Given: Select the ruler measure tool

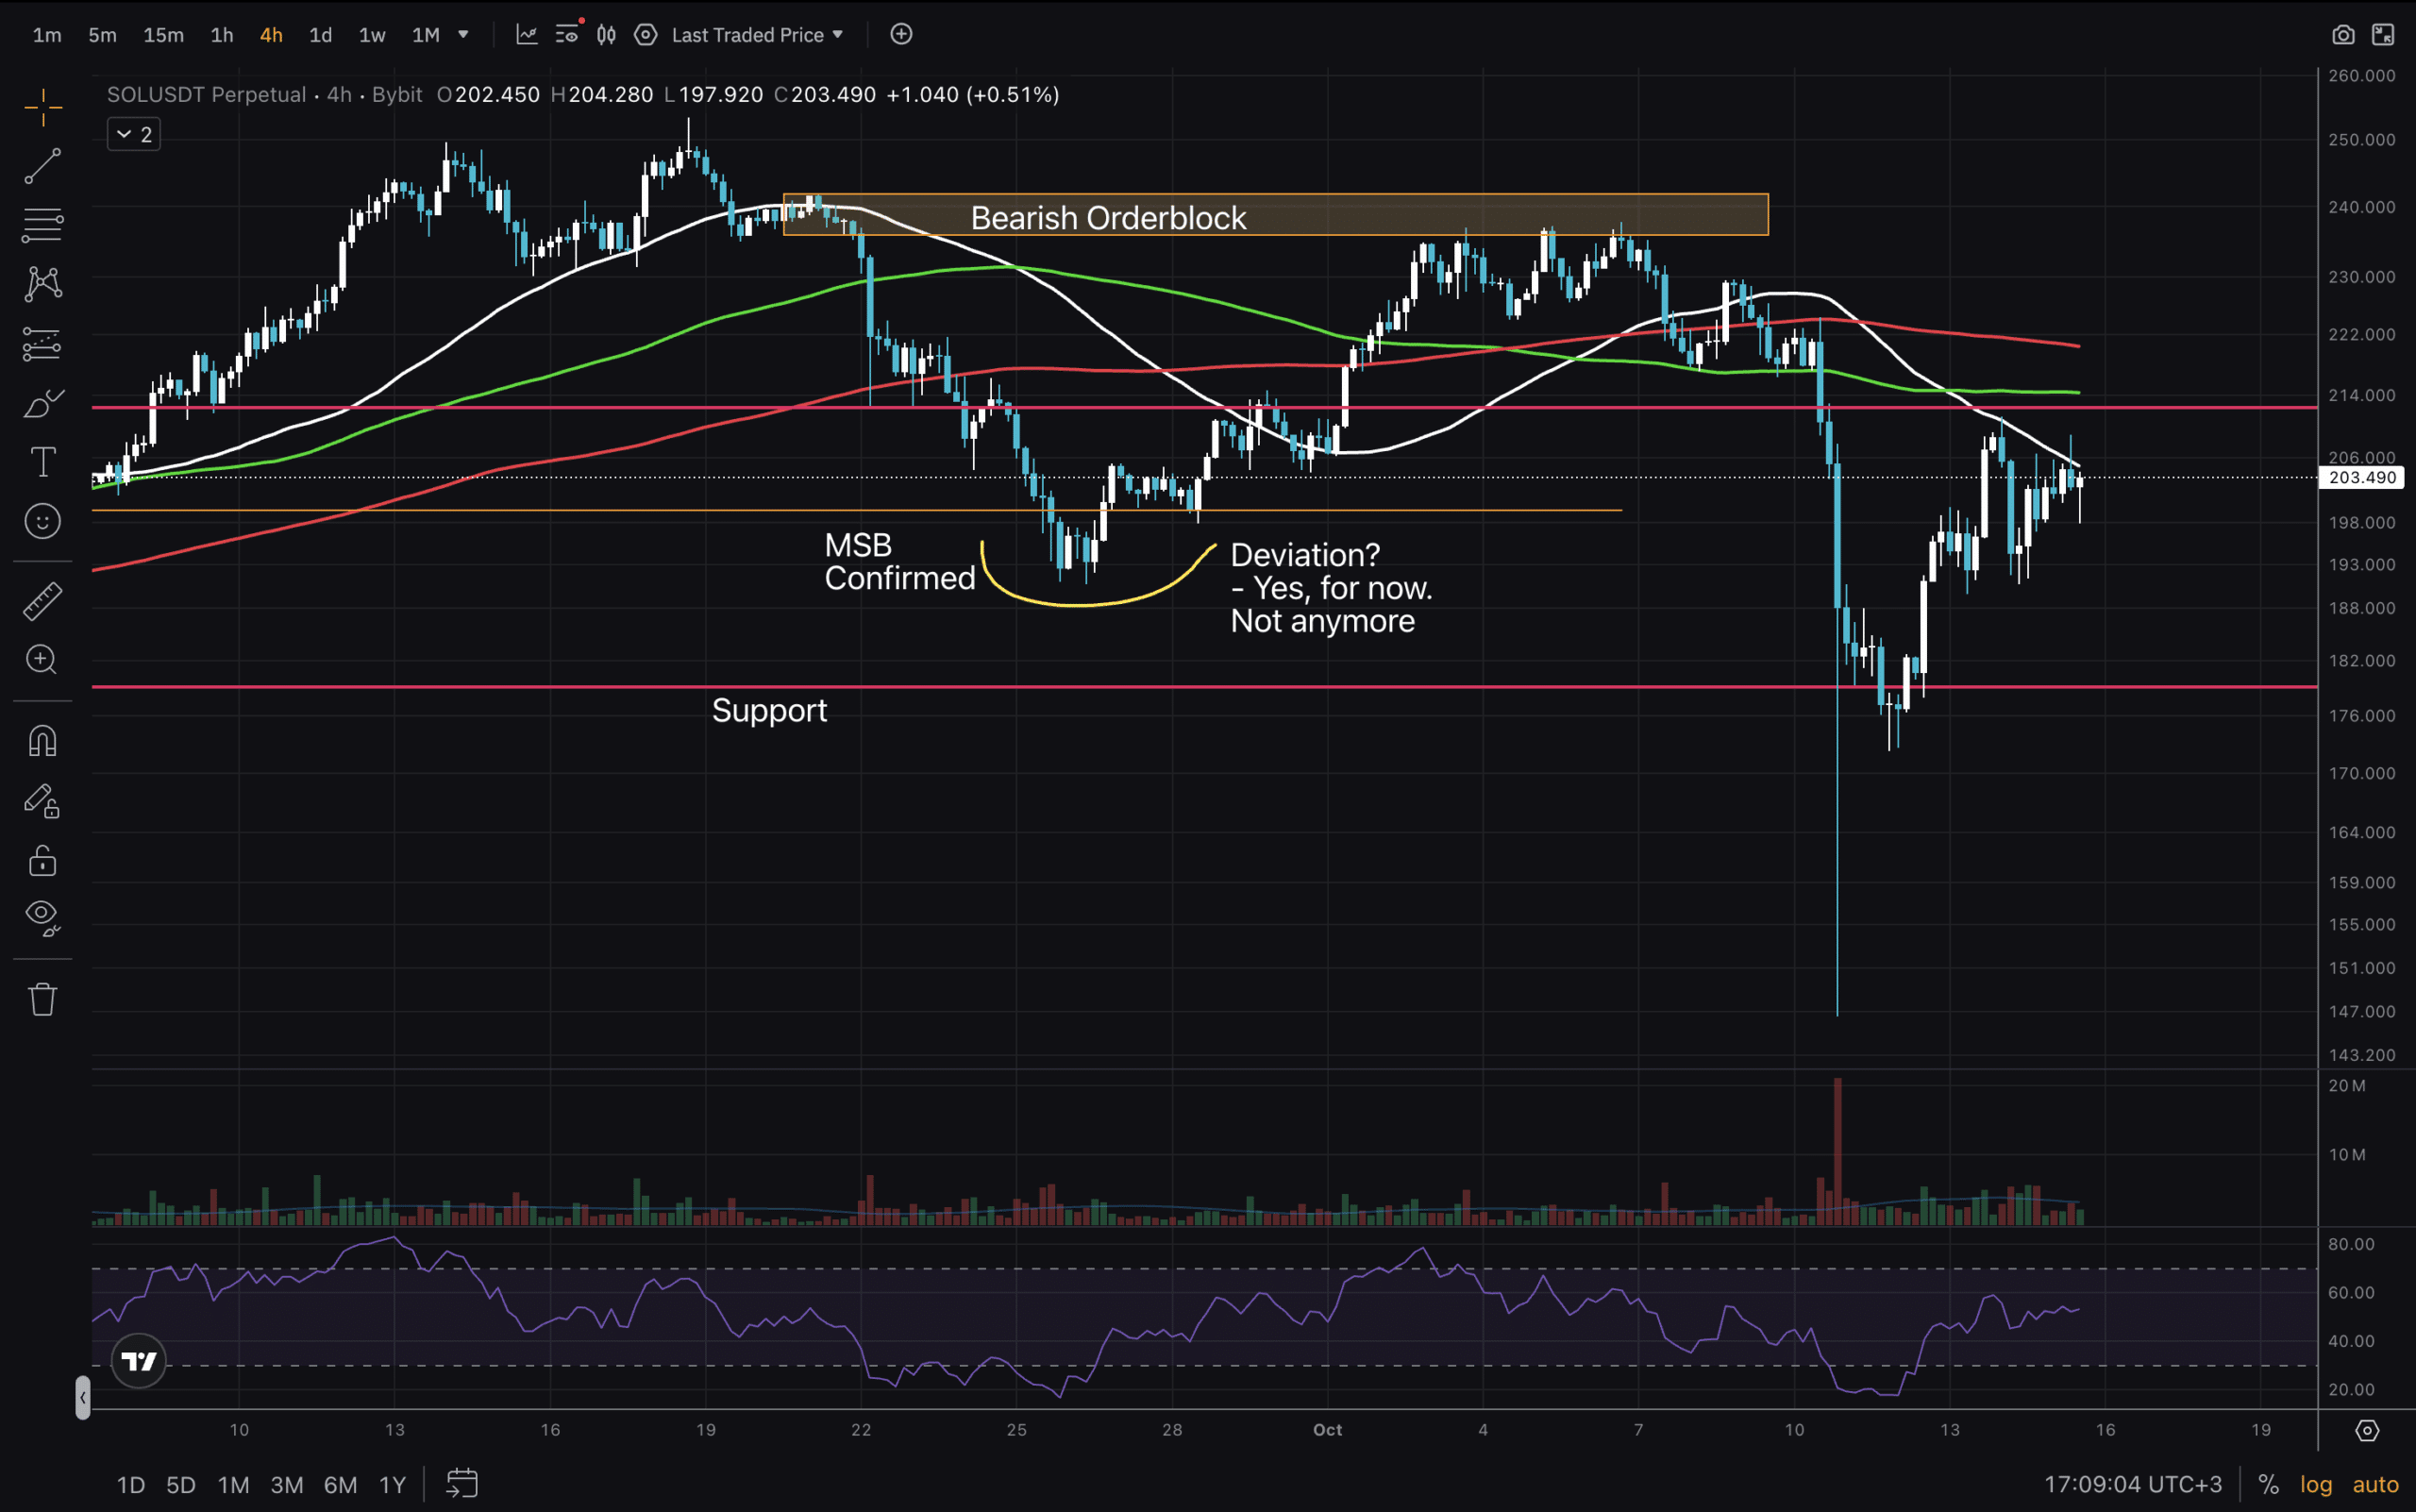Looking at the screenshot, I should tap(42, 601).
